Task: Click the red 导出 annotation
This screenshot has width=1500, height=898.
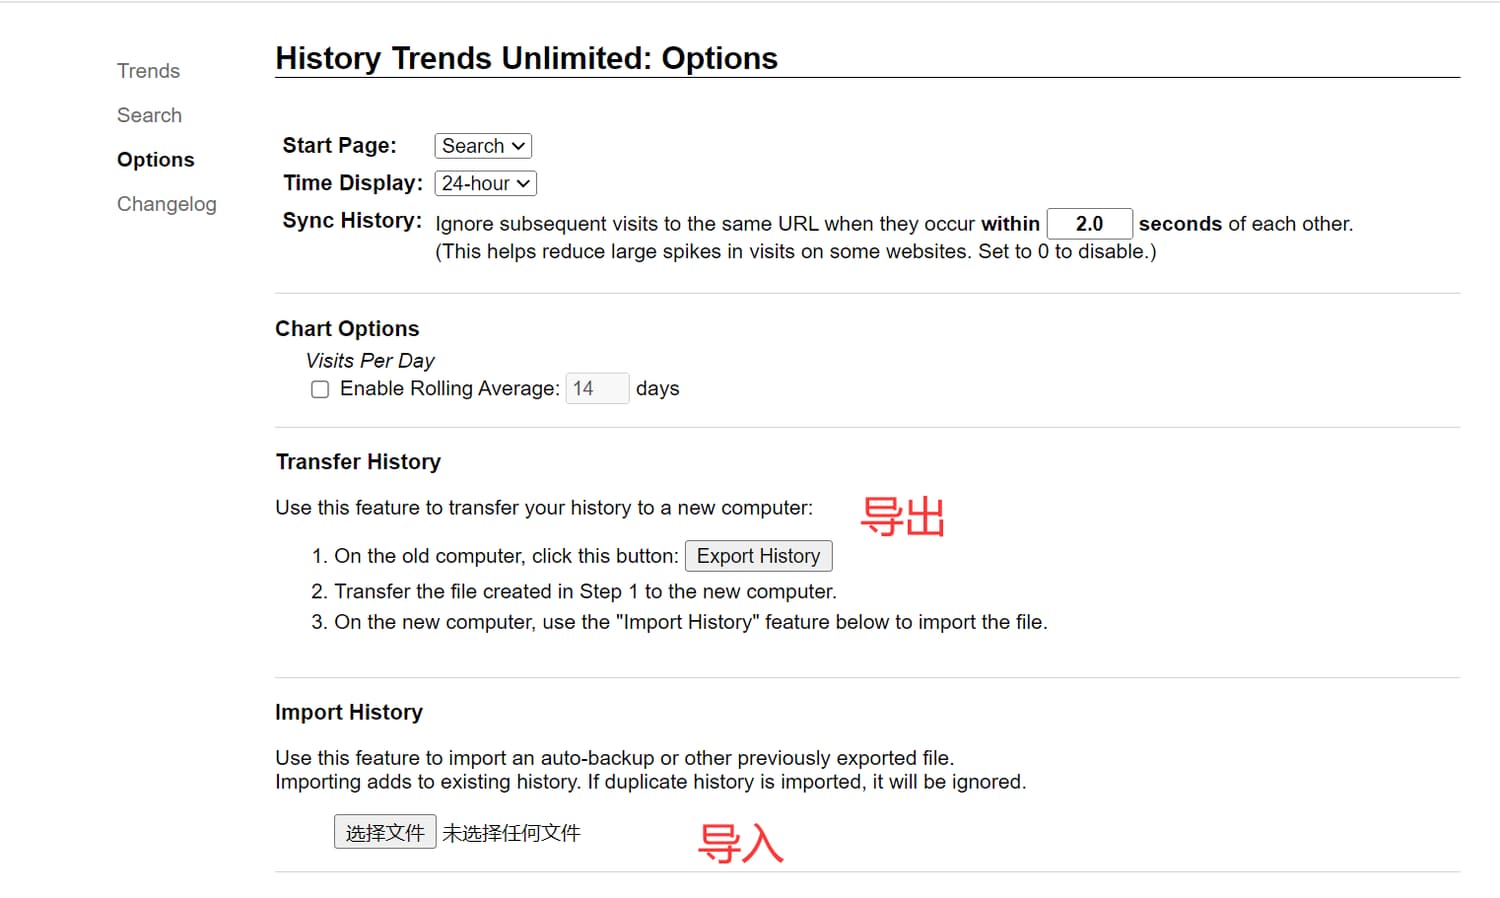Action: tap(902, 517)
